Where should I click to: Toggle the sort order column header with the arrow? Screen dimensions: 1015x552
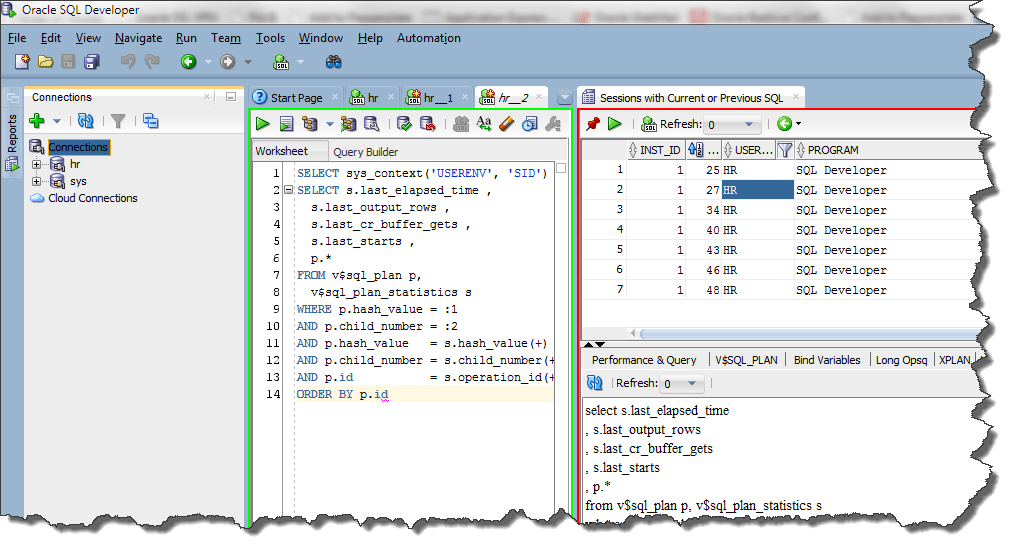tap(703, 150)
